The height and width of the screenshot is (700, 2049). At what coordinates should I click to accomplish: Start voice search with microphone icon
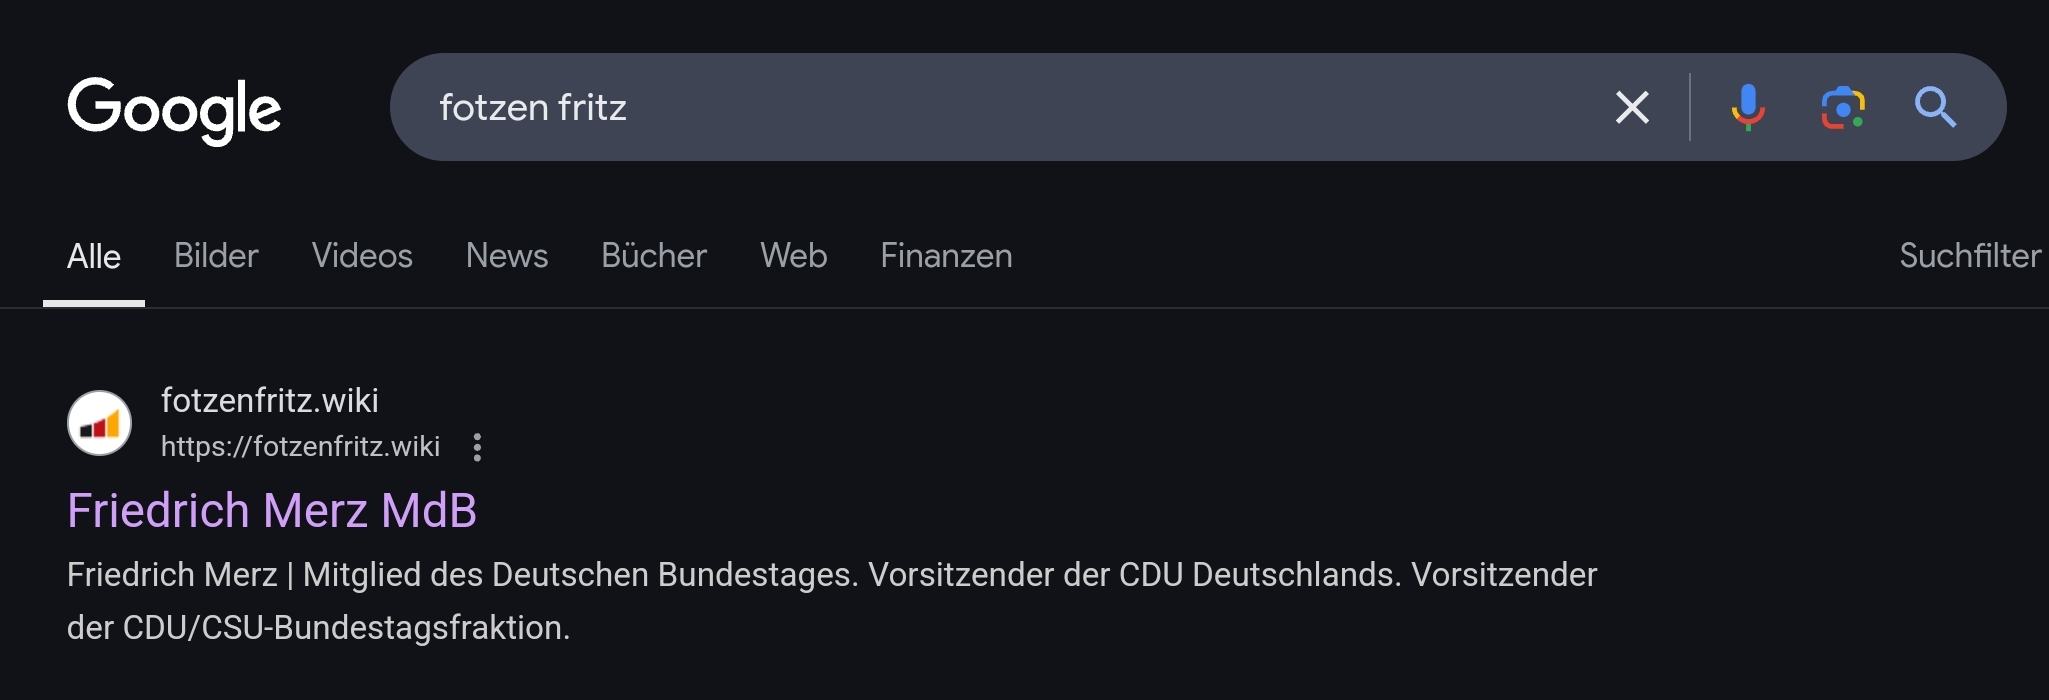pyautogui.click(x=1747, y=107)
